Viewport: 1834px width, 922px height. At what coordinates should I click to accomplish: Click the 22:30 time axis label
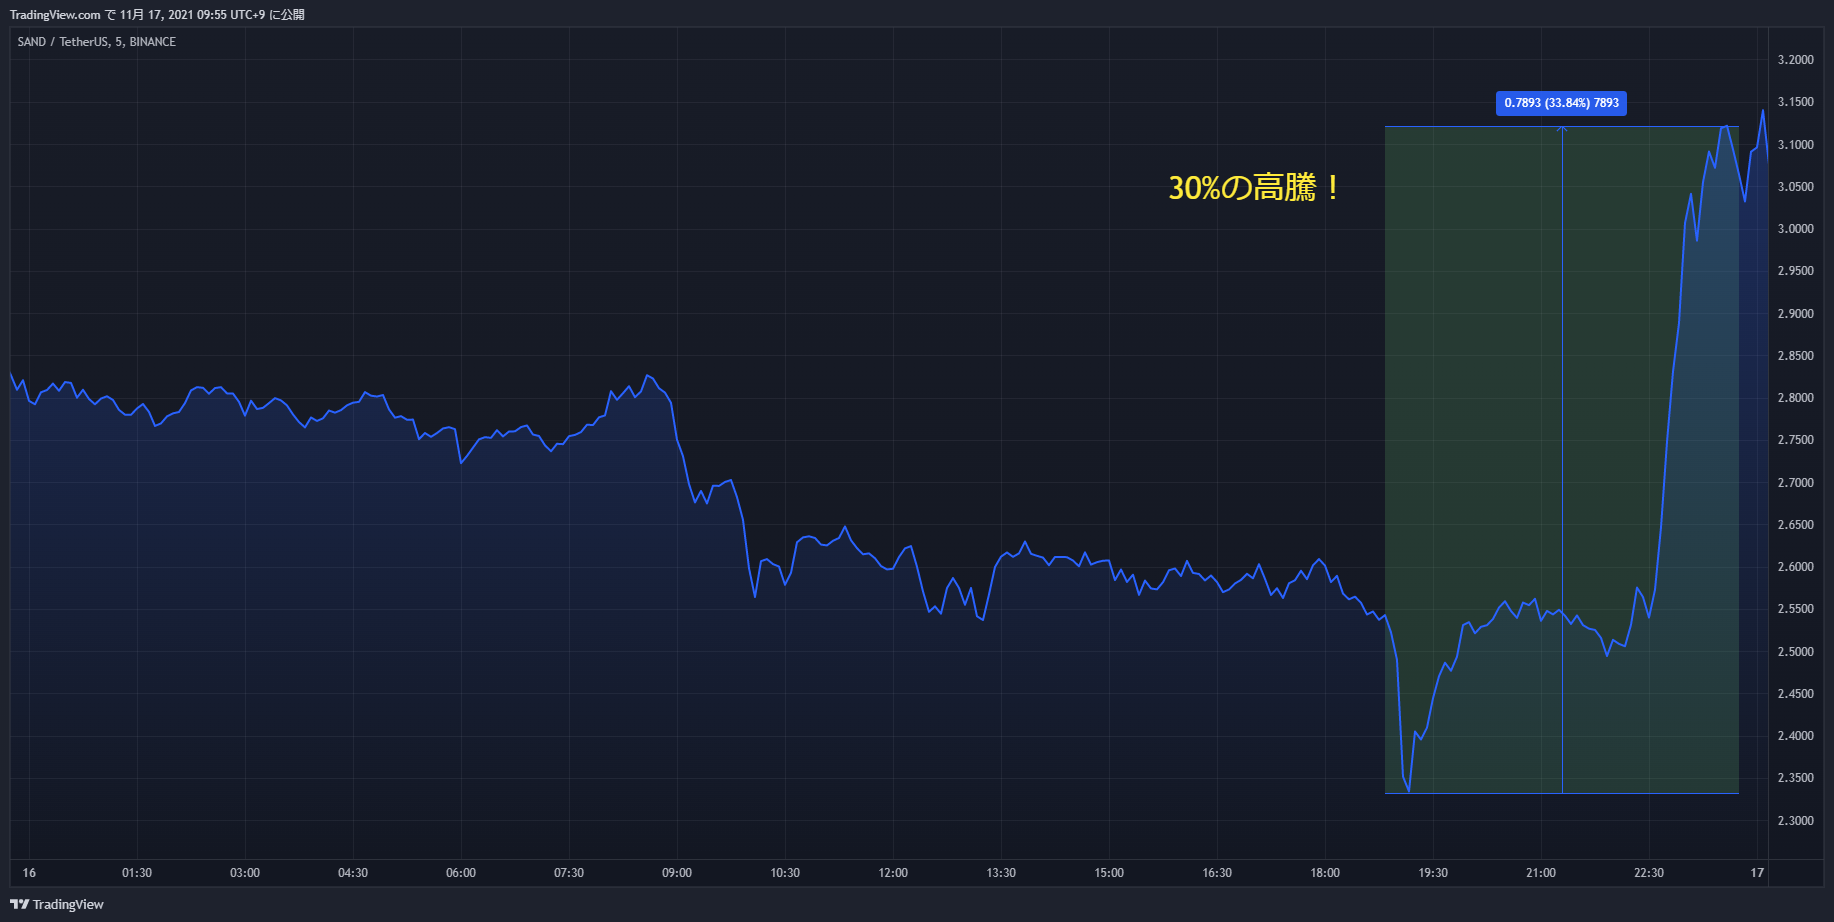pyautogui.click(x=1649, y=873)
